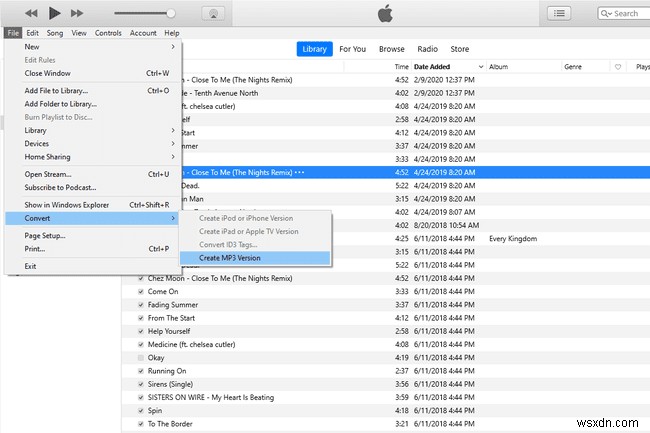Uncheck the Come On checkbox
The height and width of the screenshot is (433, 650).
point(141,292)
